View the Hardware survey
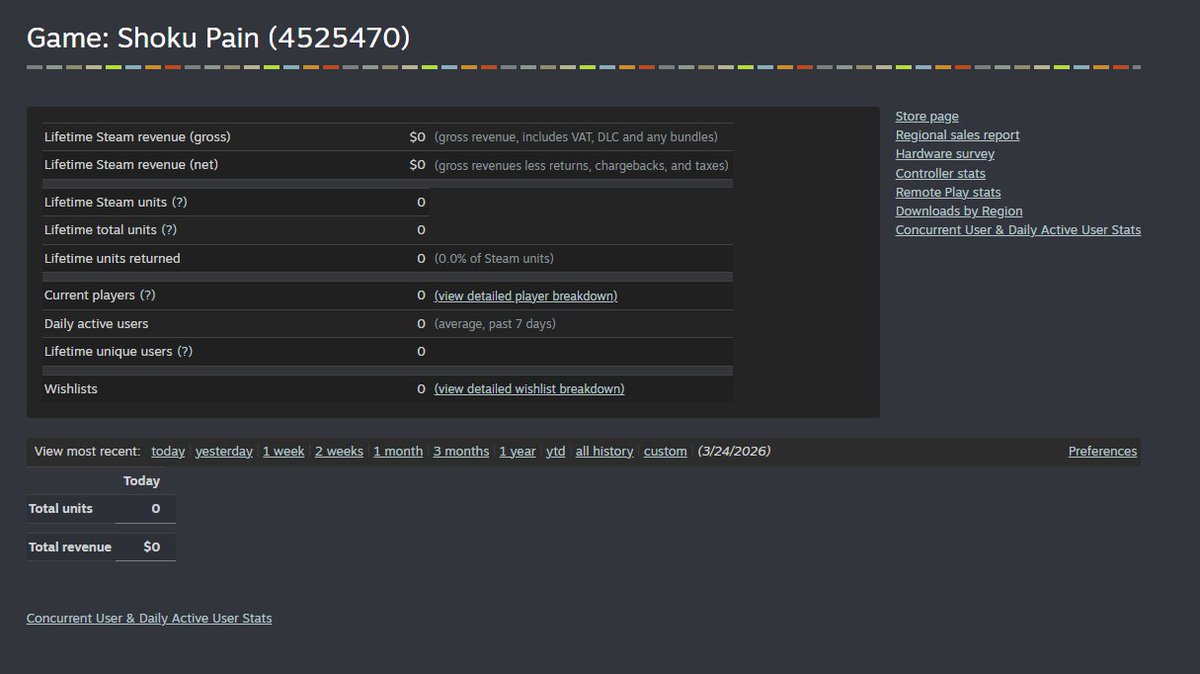The width and height of the screenshot is (1200, 674). pyautogui.click(x=944, y=154)
